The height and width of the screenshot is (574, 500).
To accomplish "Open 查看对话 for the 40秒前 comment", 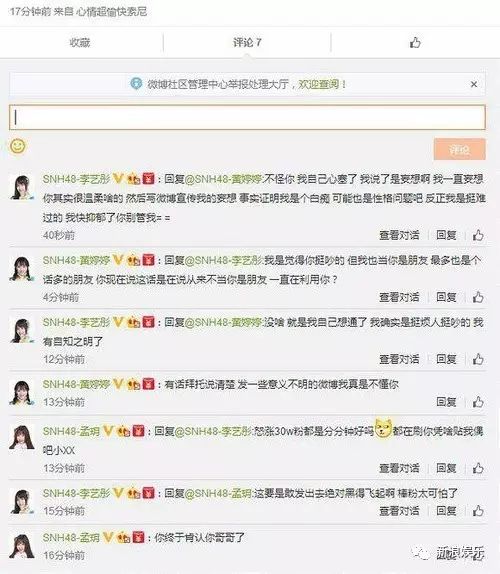I will click(399, 235).
